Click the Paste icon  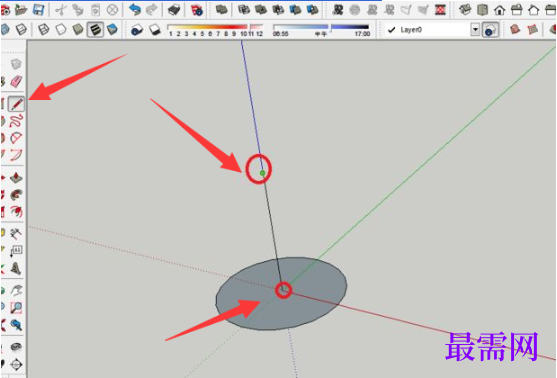95,10
